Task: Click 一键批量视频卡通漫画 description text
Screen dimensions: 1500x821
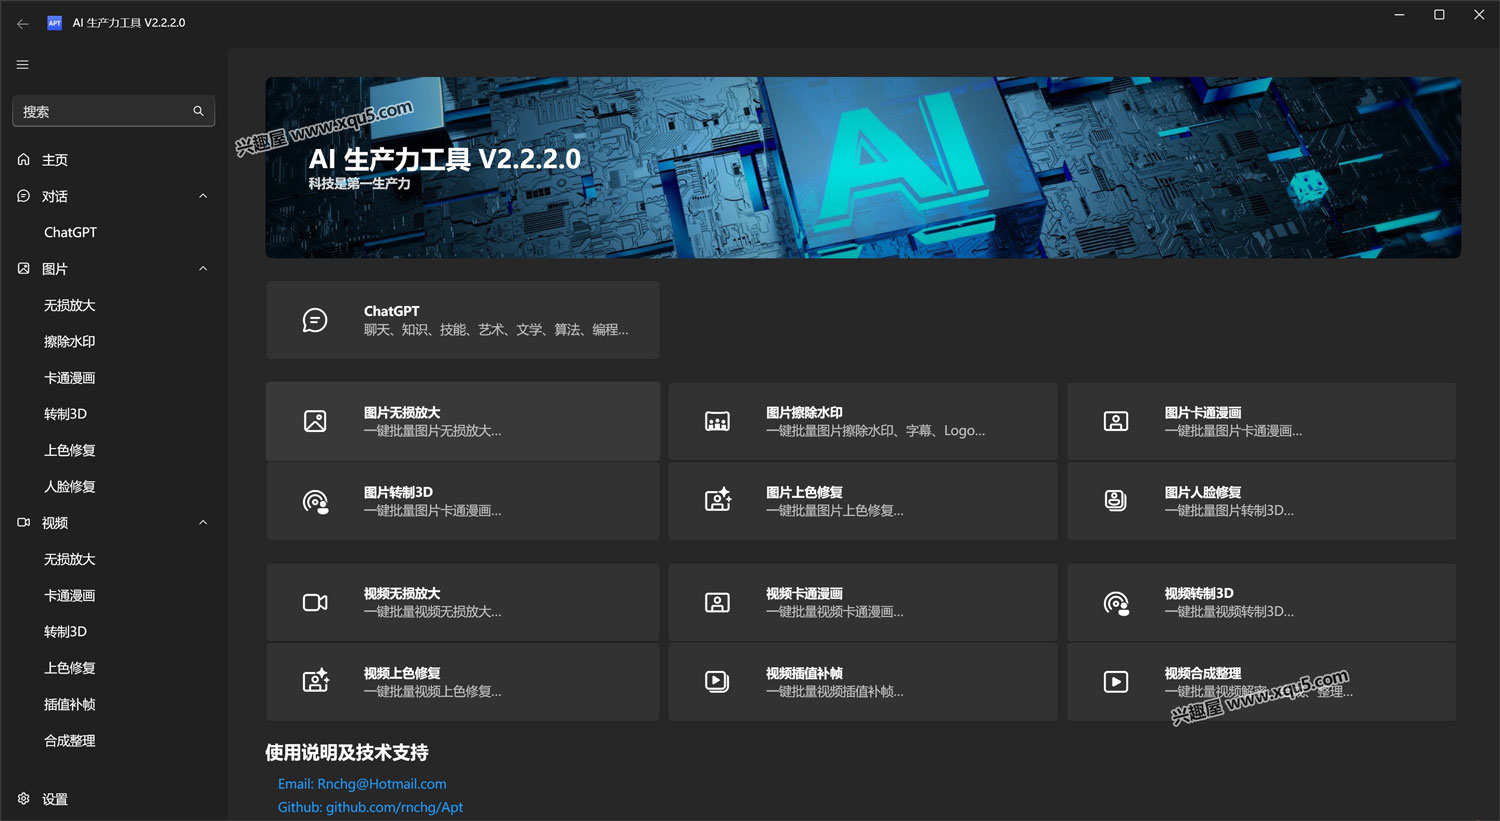Action: click(835, 612)
